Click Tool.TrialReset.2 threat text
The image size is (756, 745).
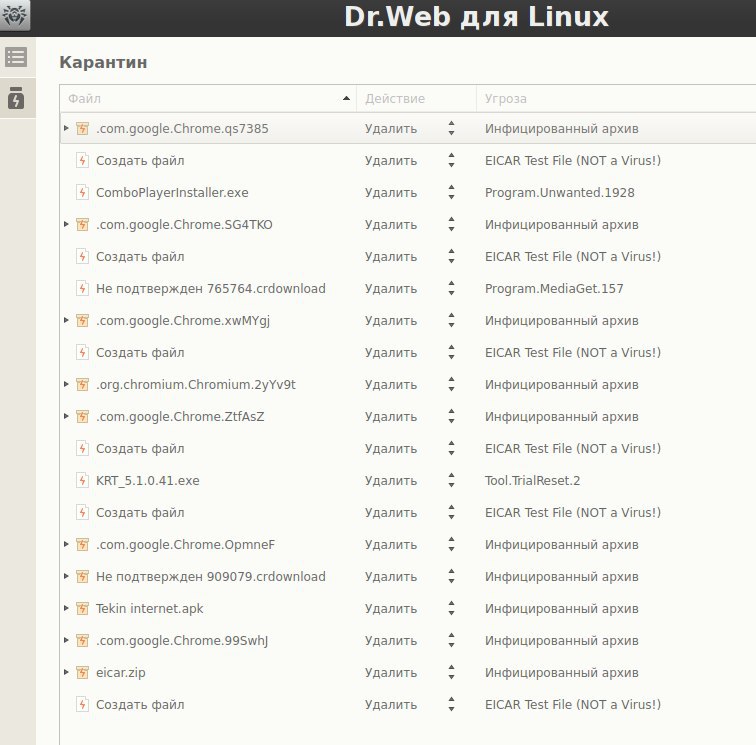click(x=532, y=480)
